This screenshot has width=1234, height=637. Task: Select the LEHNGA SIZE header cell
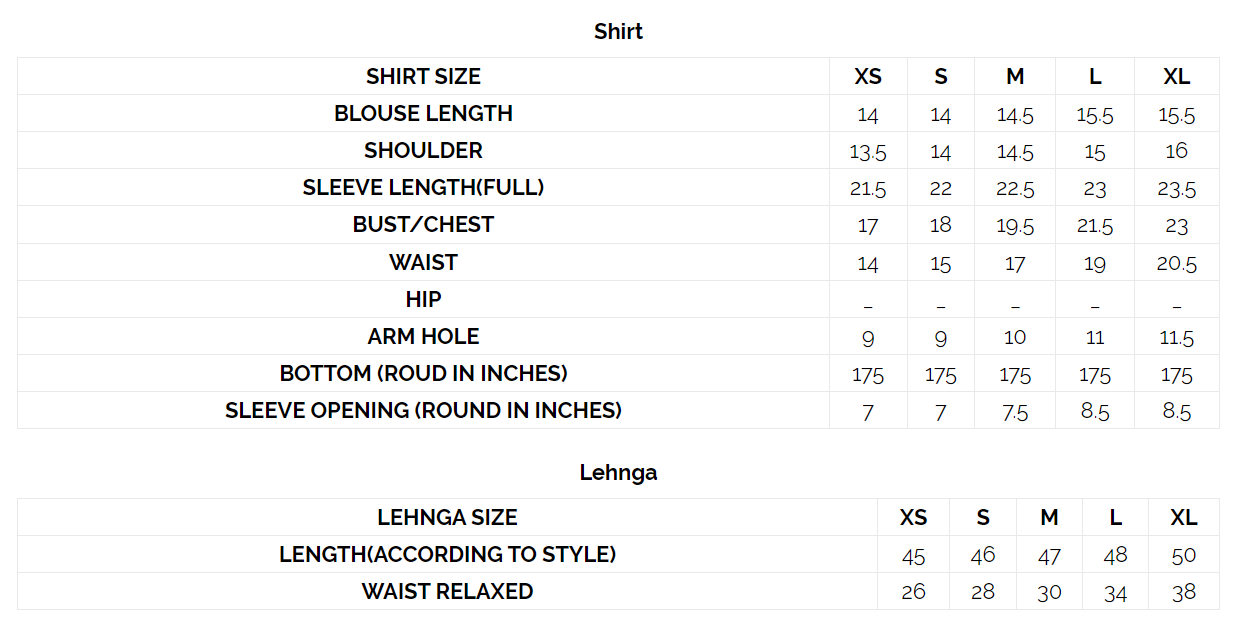[x=447, y=517]
